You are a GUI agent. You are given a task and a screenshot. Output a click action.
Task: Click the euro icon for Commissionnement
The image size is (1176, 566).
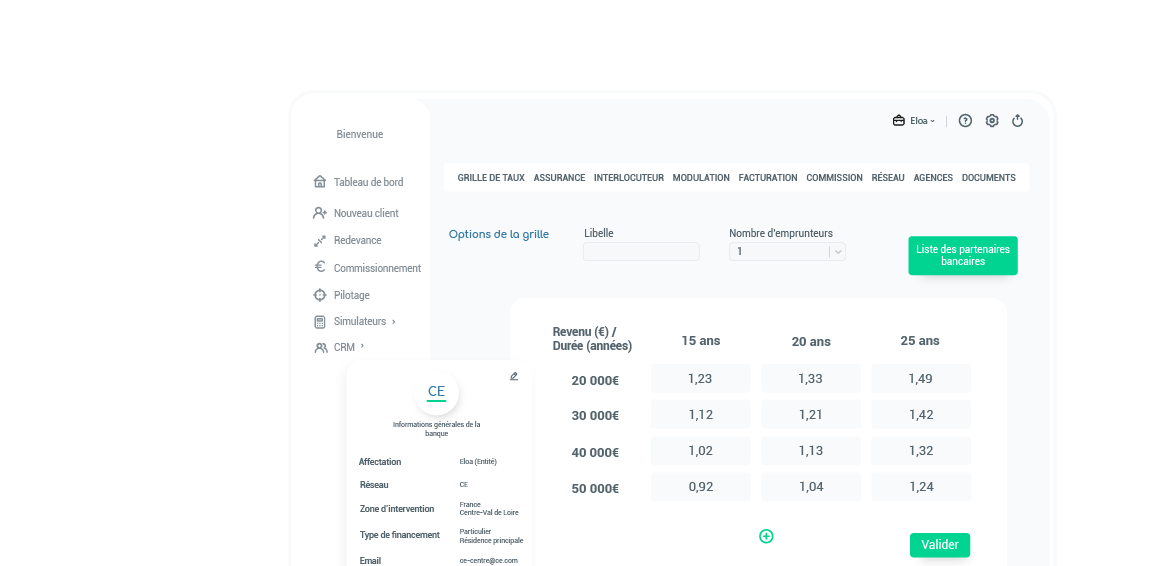[x=320, y=267]
